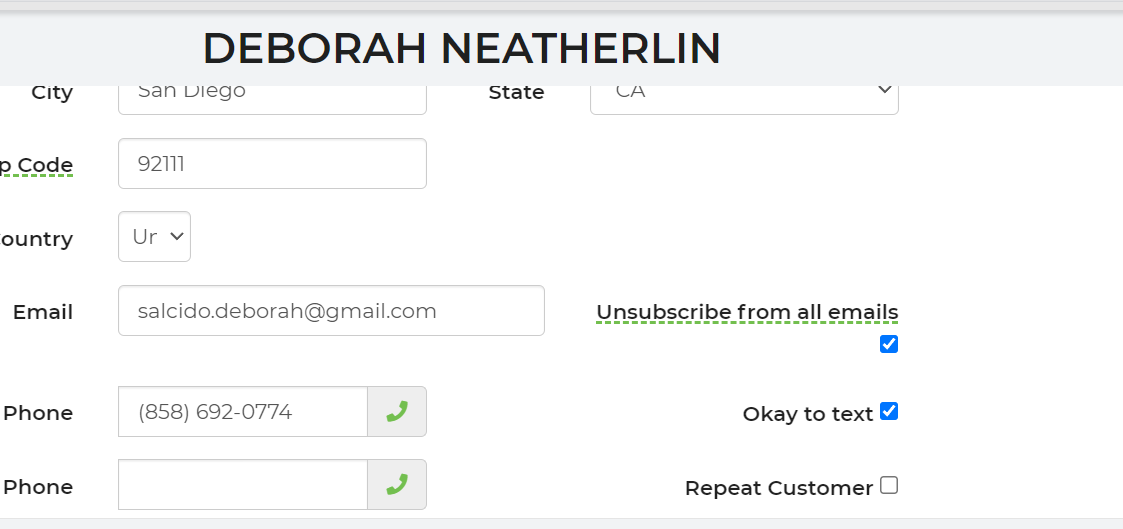Viewport: 1123px width, 529px height.
Task: Call the phone number (858) 692-0774
Action: pos(397,412)
